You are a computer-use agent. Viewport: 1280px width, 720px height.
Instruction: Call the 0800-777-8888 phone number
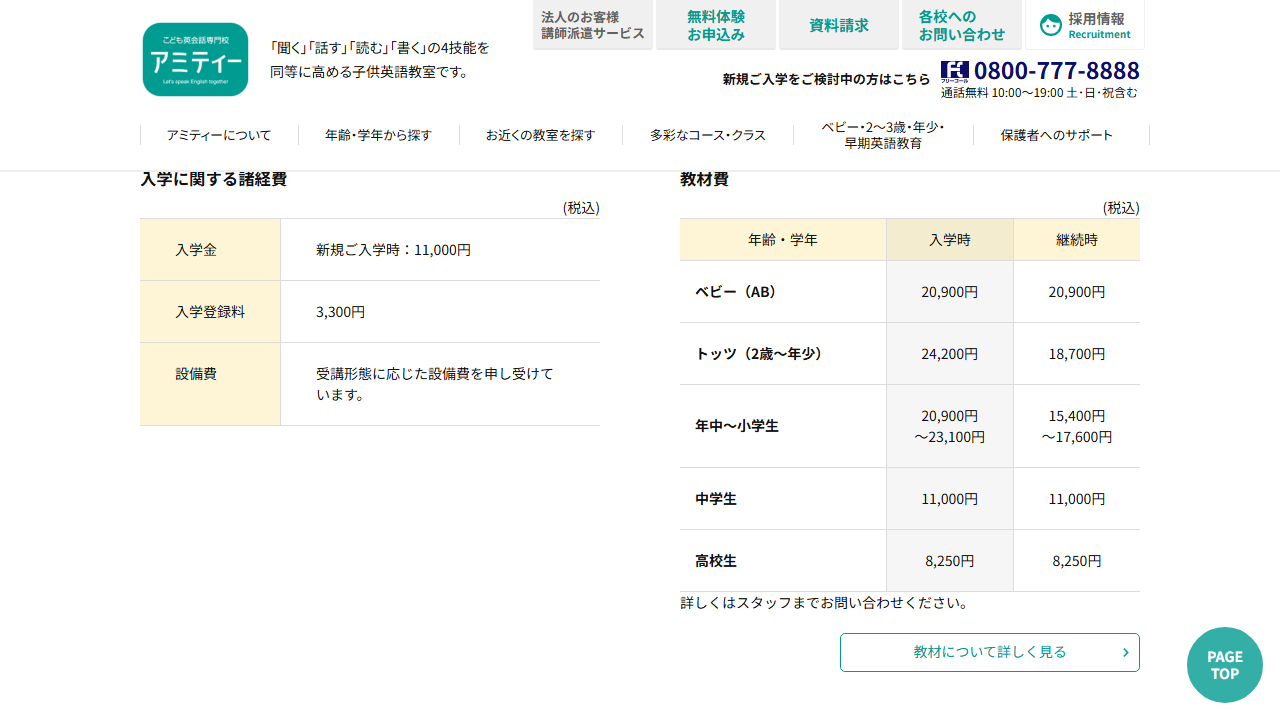click(x=1057, y=71)
